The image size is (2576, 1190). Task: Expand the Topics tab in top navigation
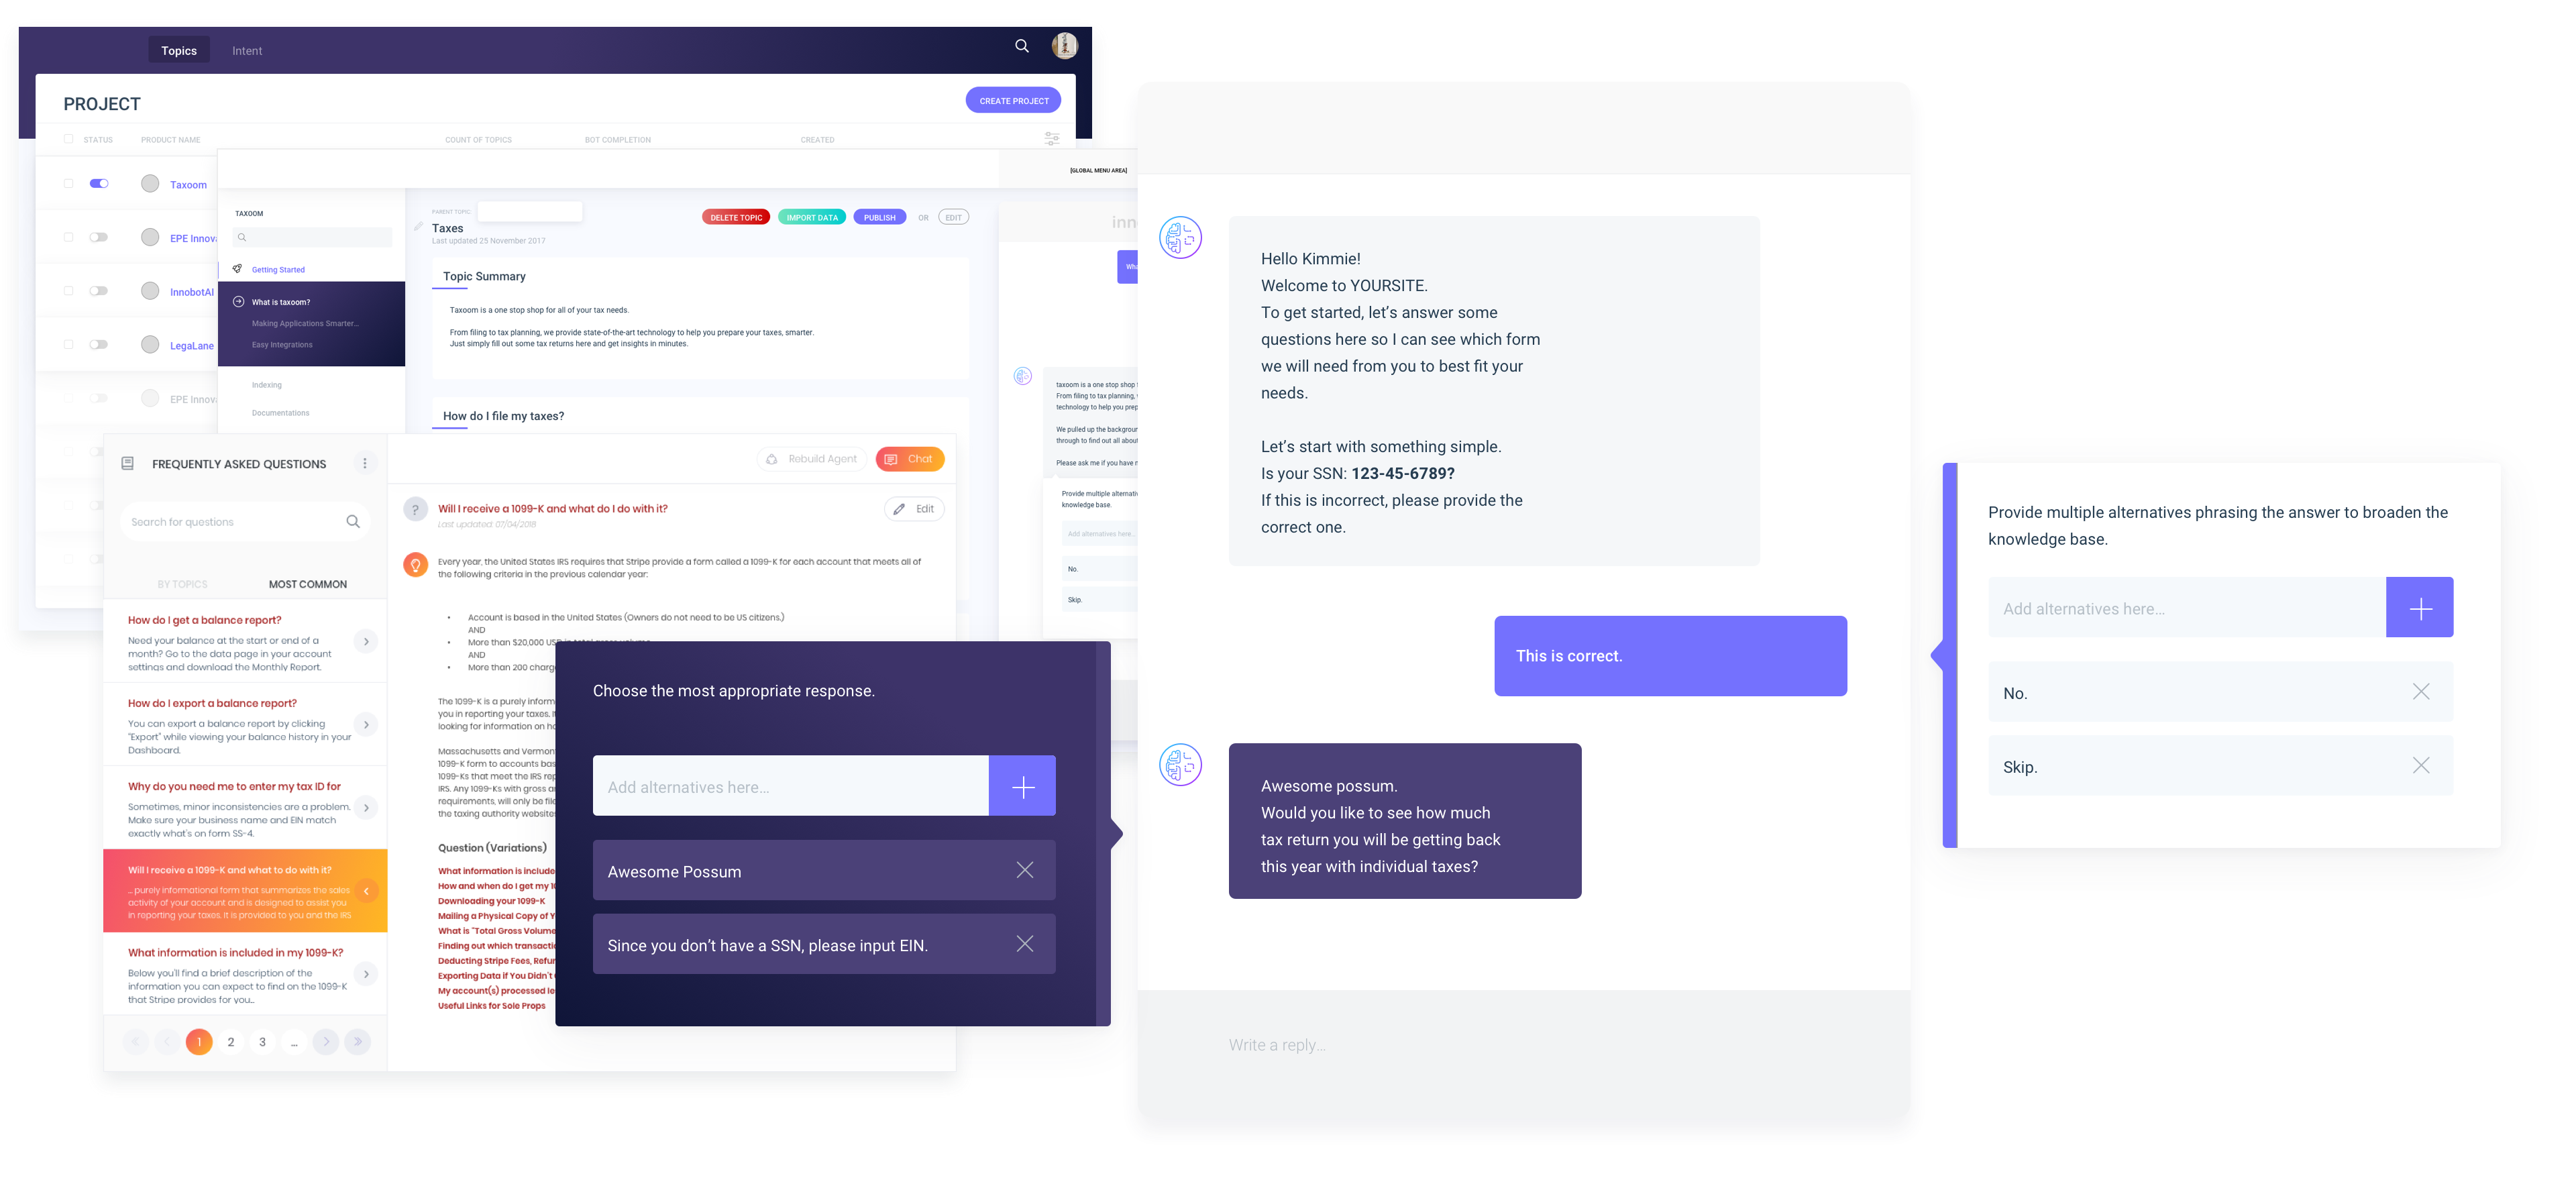click(x=179, y=51)
